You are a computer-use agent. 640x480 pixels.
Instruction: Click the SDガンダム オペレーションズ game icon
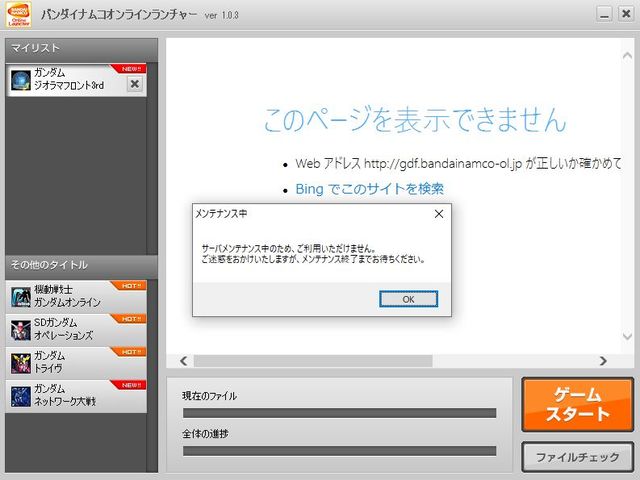click(20, 330)
